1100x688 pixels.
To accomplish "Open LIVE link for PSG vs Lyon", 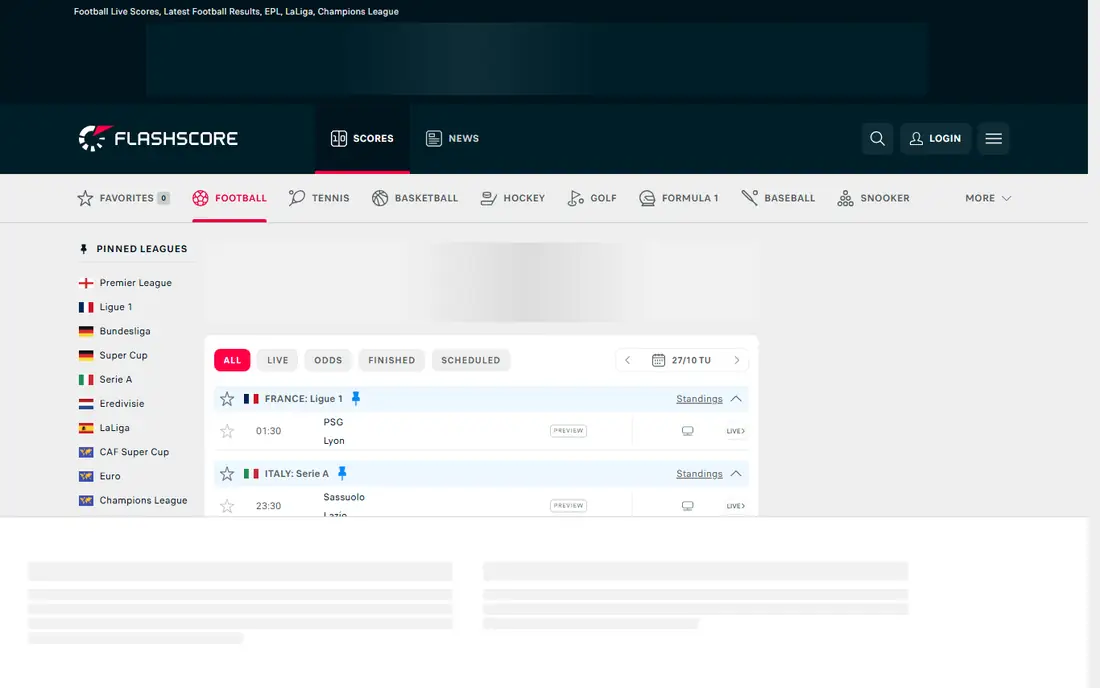I will (735, 431).
